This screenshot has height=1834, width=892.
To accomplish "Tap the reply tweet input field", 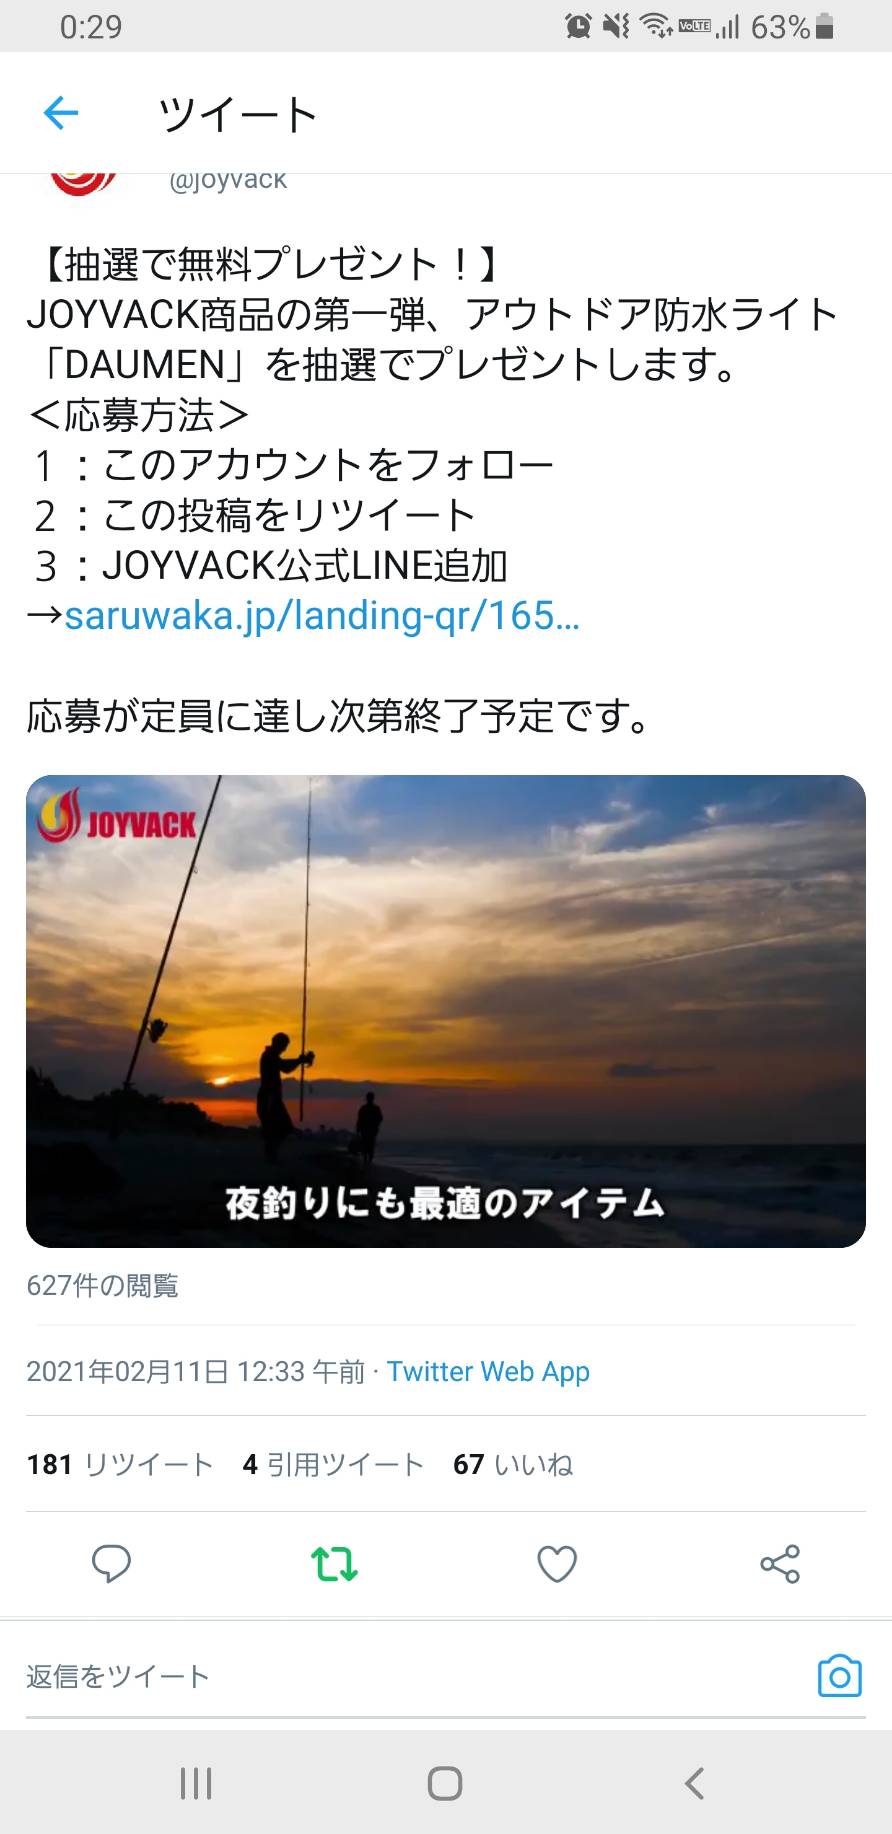I will coord(410,1676).
